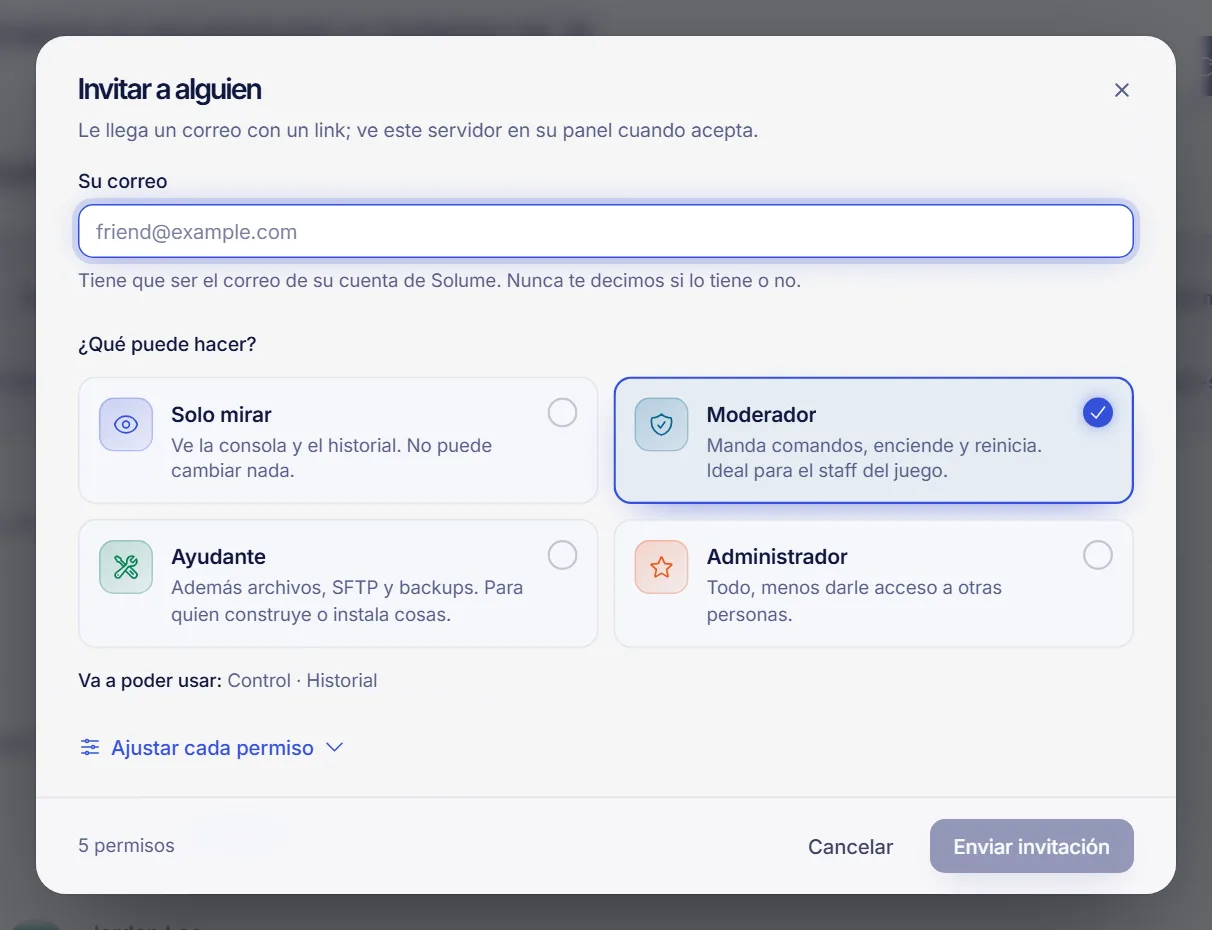The width and height of the screenshot is (1212, 930).
Task: Click the tools icon on Ayudante card
Action: [x=126, y=567]
